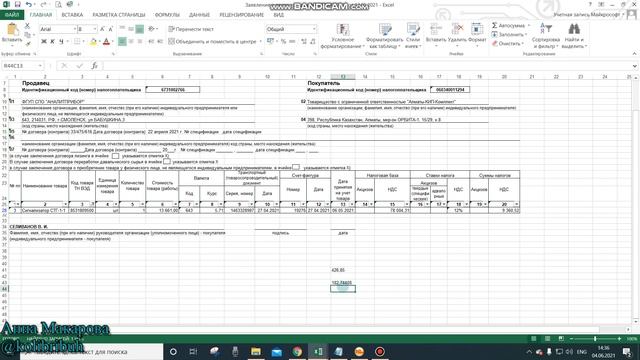The width and height of the screenshot is (640, 360).
Task: Switch to the РЕЦЕНЗИРОВАНИЕ tab
Action: point(242,15)
